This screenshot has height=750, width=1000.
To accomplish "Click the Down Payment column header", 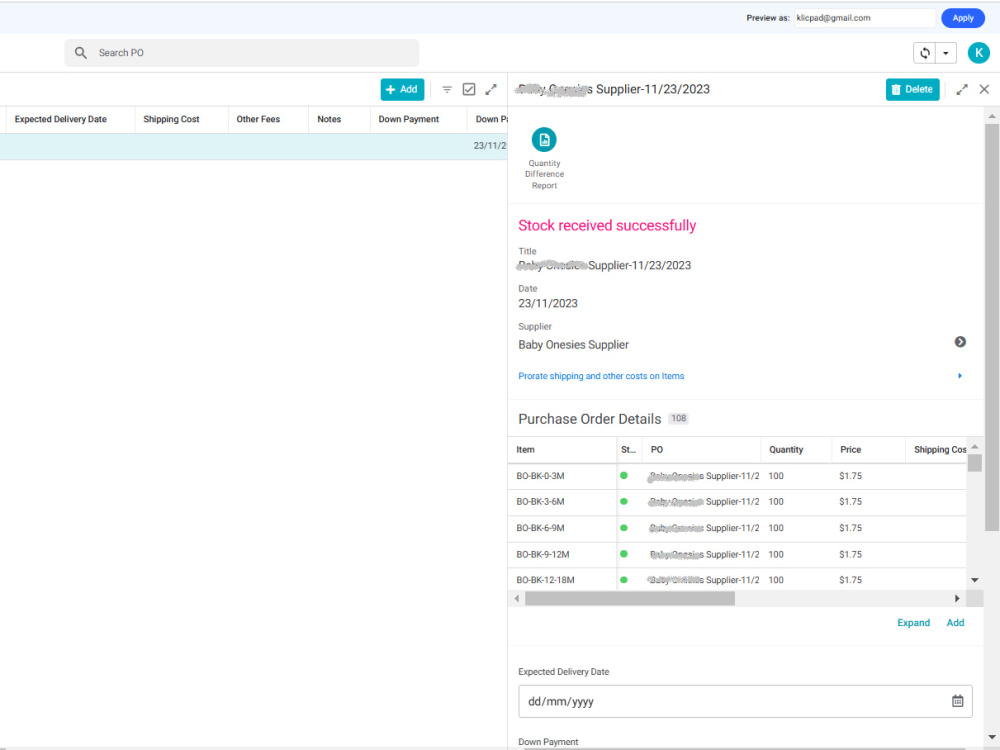I will pos(408,119).
